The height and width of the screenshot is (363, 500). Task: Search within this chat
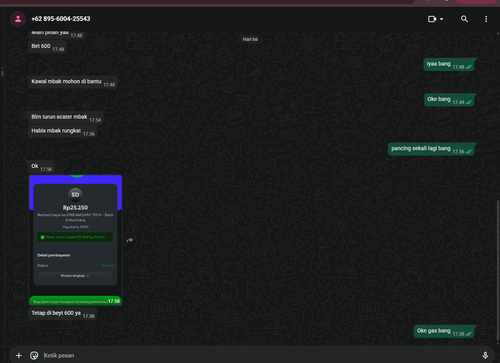pyautogui.click(x=464, y=19)
